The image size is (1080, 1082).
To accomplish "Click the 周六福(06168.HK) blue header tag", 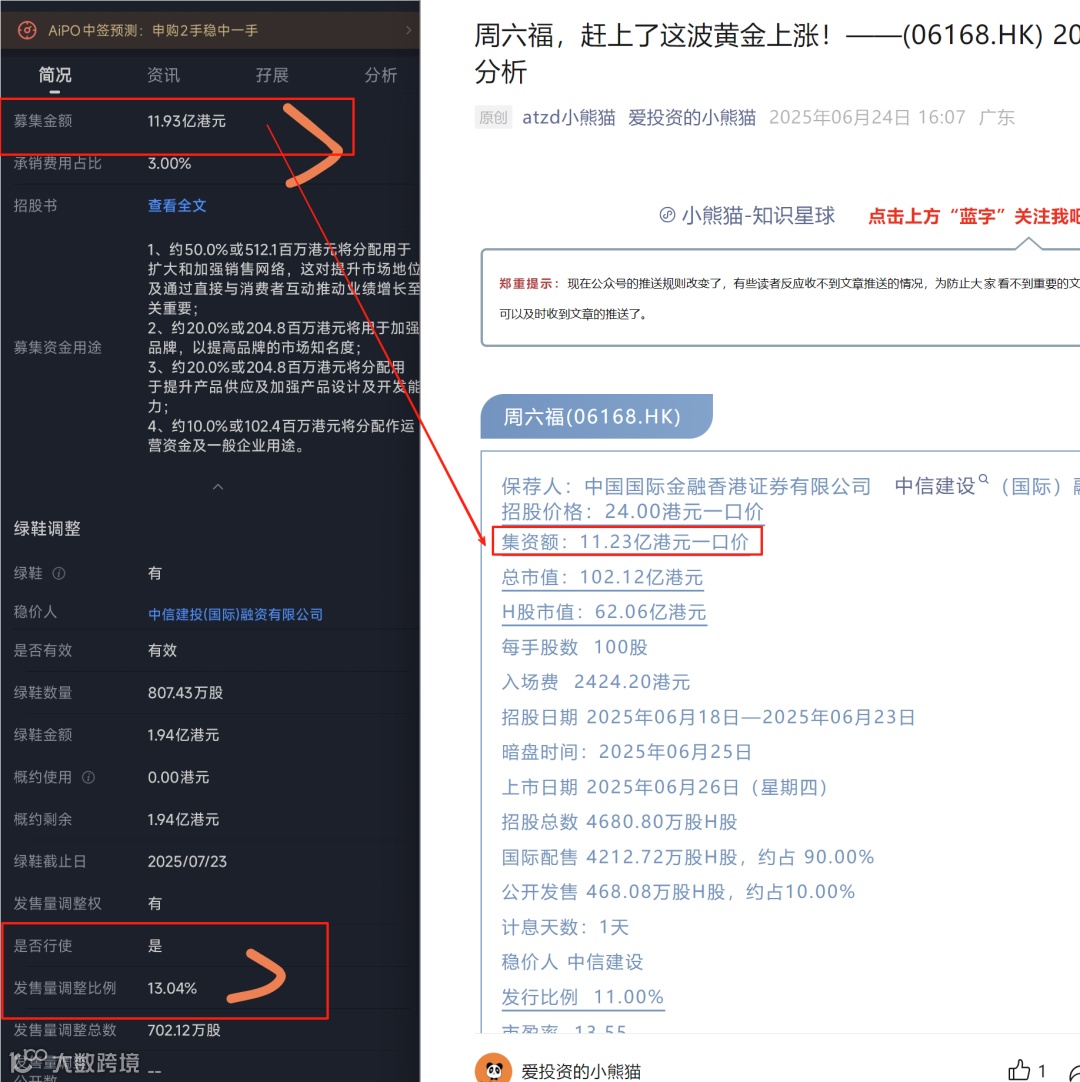I will tap(596, 416).
